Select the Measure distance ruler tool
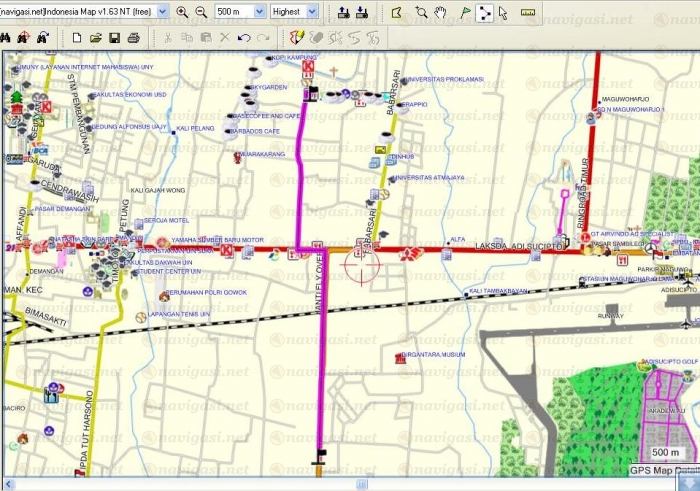 pyautogui.click(x=529, y=12)
